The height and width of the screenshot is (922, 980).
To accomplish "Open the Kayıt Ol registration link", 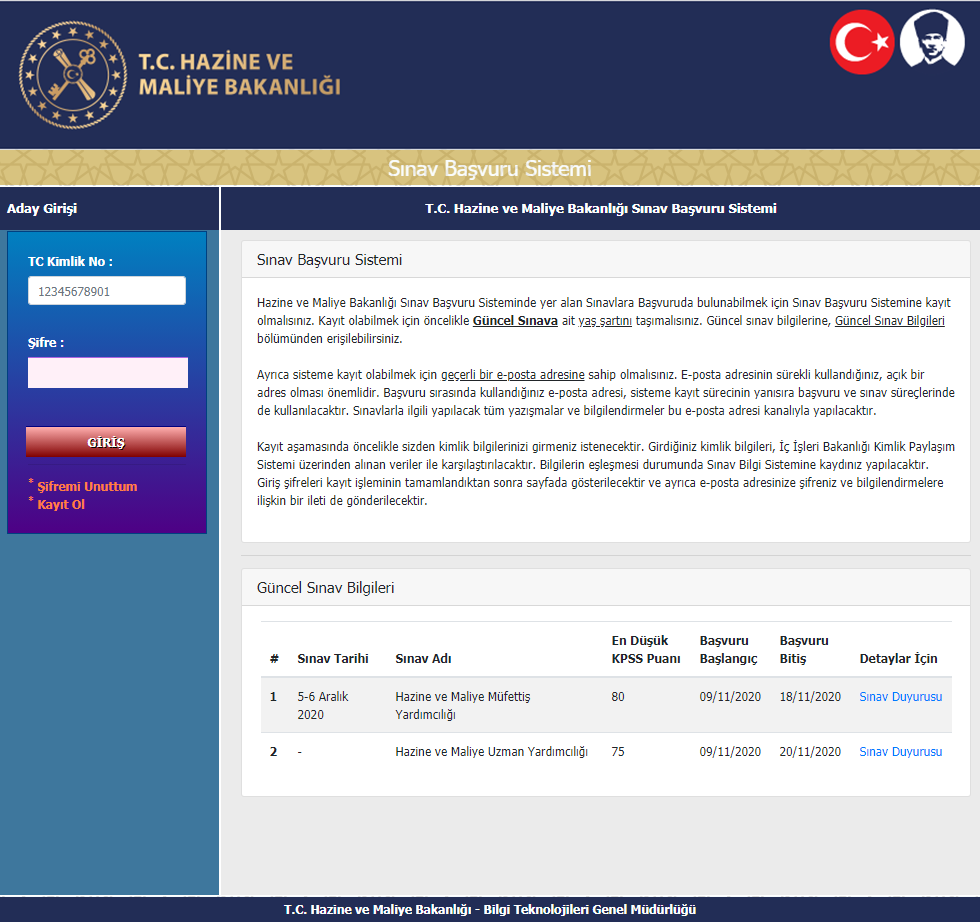I will (x=61, y=504).
